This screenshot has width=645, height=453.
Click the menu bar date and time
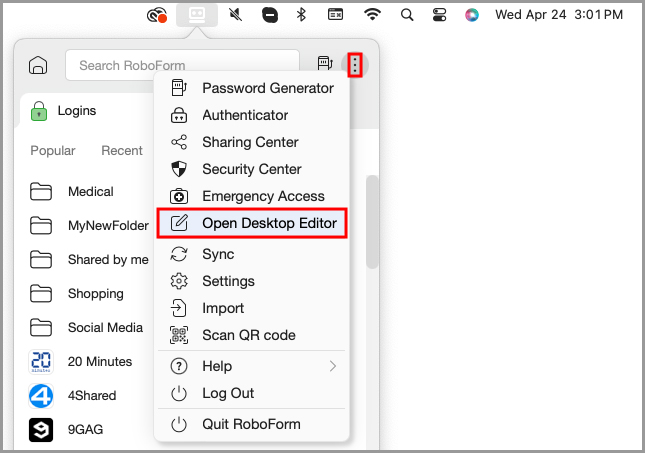[x=559, y=15]
